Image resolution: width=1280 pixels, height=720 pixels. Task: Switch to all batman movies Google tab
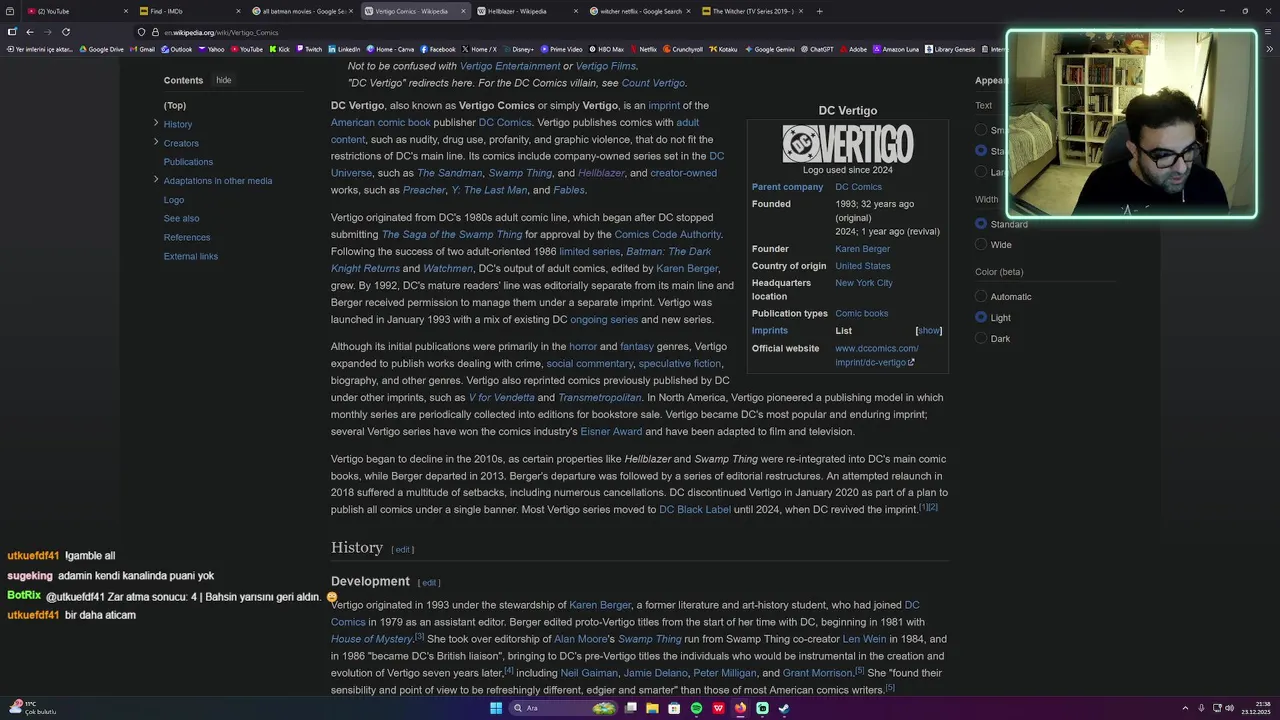(x=303, y=11)
